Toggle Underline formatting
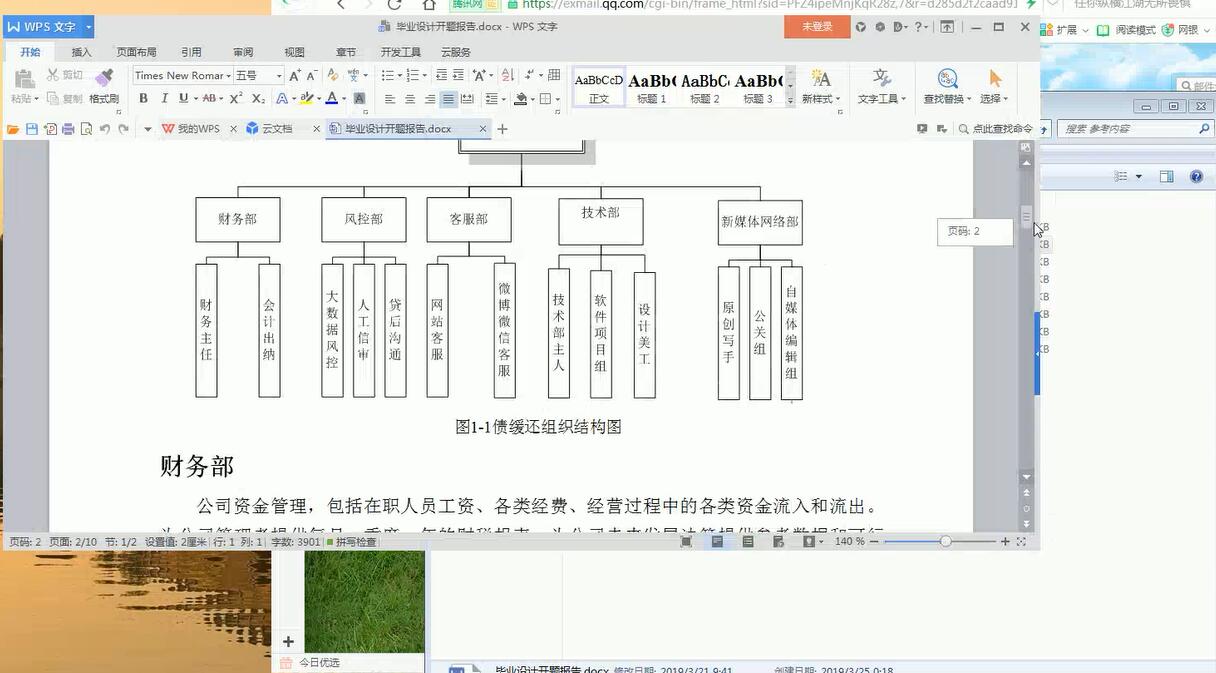Image resolution: width=1216 pixels, height=673 pixels. [x=183, y=98]
